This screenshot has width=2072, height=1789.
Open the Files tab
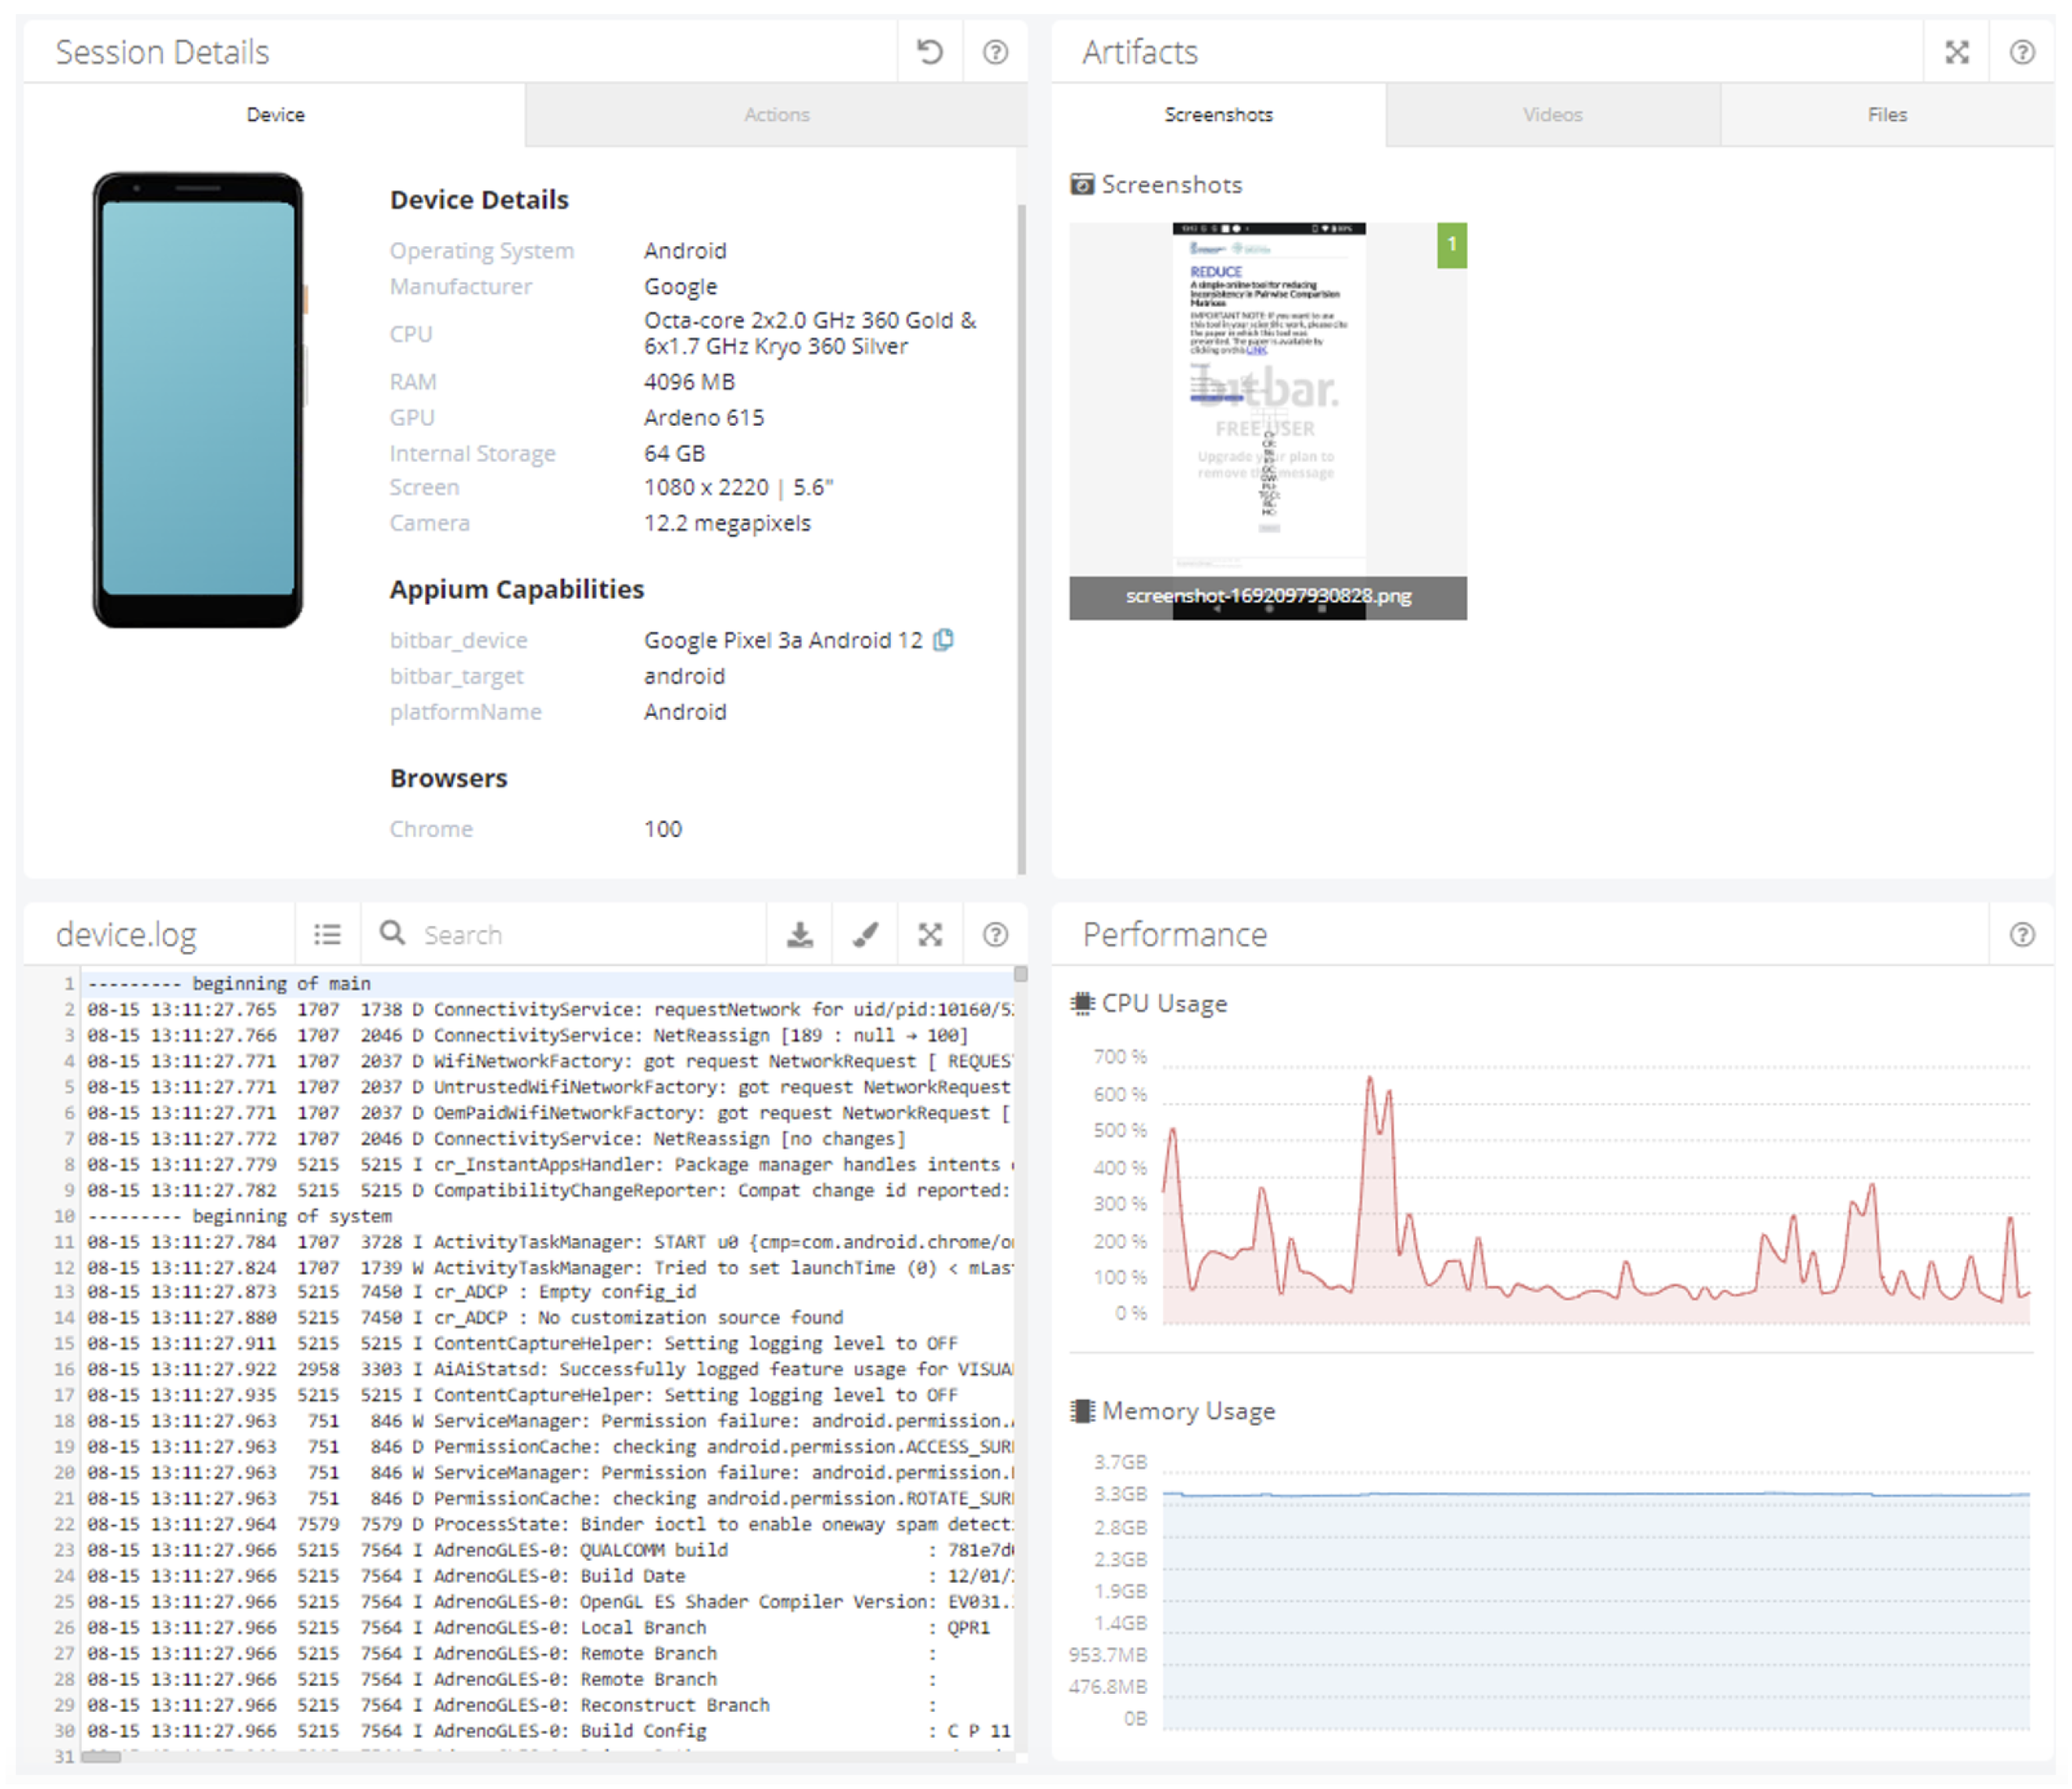click(x=1887, y=115)
